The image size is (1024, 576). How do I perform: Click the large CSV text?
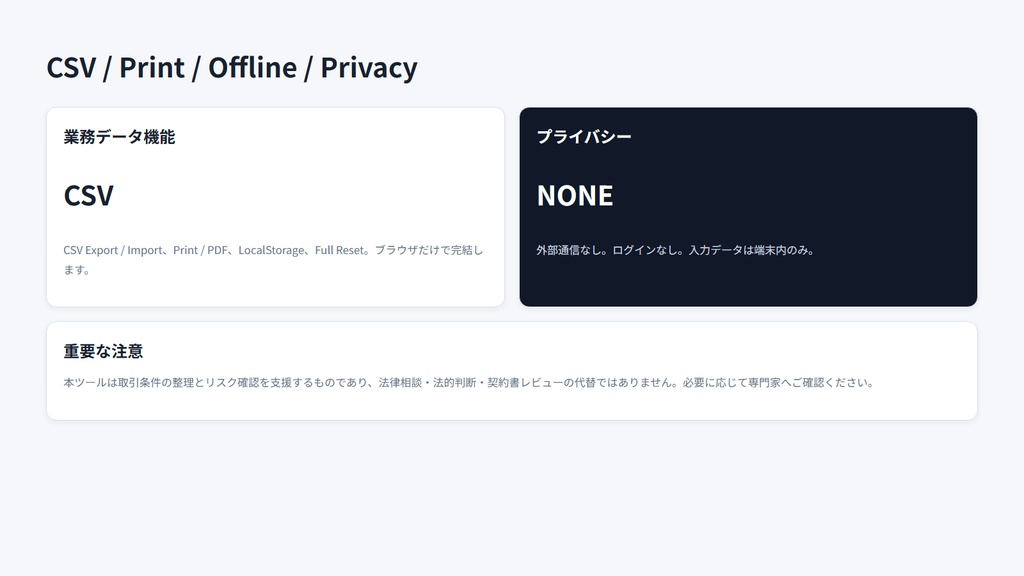(x=88, y=195)
